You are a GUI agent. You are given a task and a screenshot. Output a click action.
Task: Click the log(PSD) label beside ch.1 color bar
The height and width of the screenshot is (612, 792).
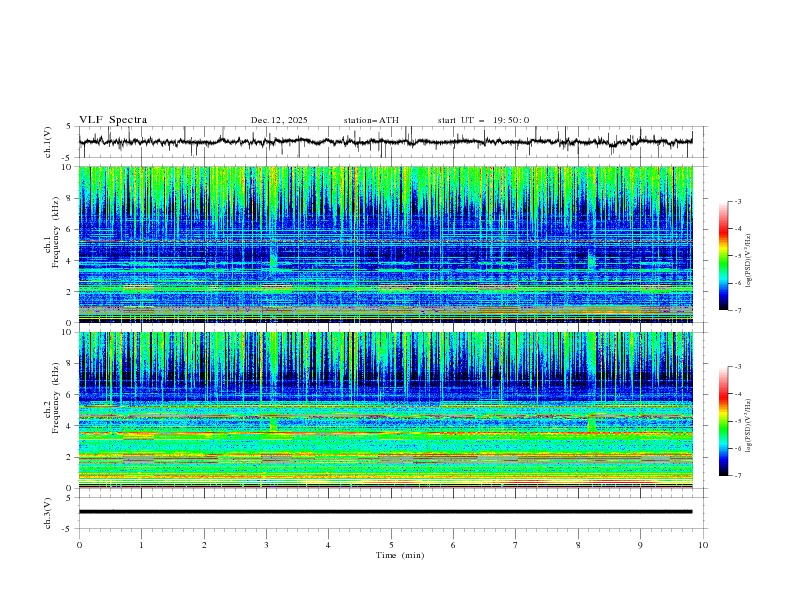click(x=748, y=261)
